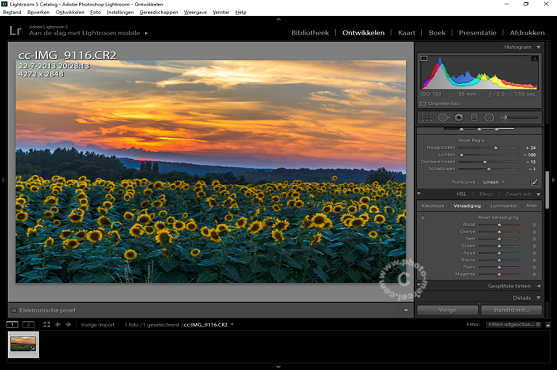Select the Radial Filter tool
This screenshot has width=557, height=370.
(489, 118)
